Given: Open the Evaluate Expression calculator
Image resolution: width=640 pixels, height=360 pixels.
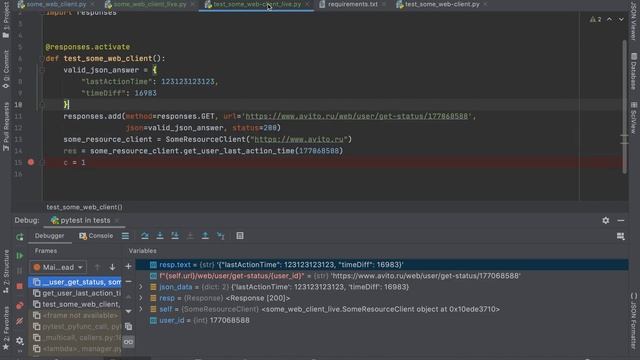Looking at the screenshot, I should [240, 236].
